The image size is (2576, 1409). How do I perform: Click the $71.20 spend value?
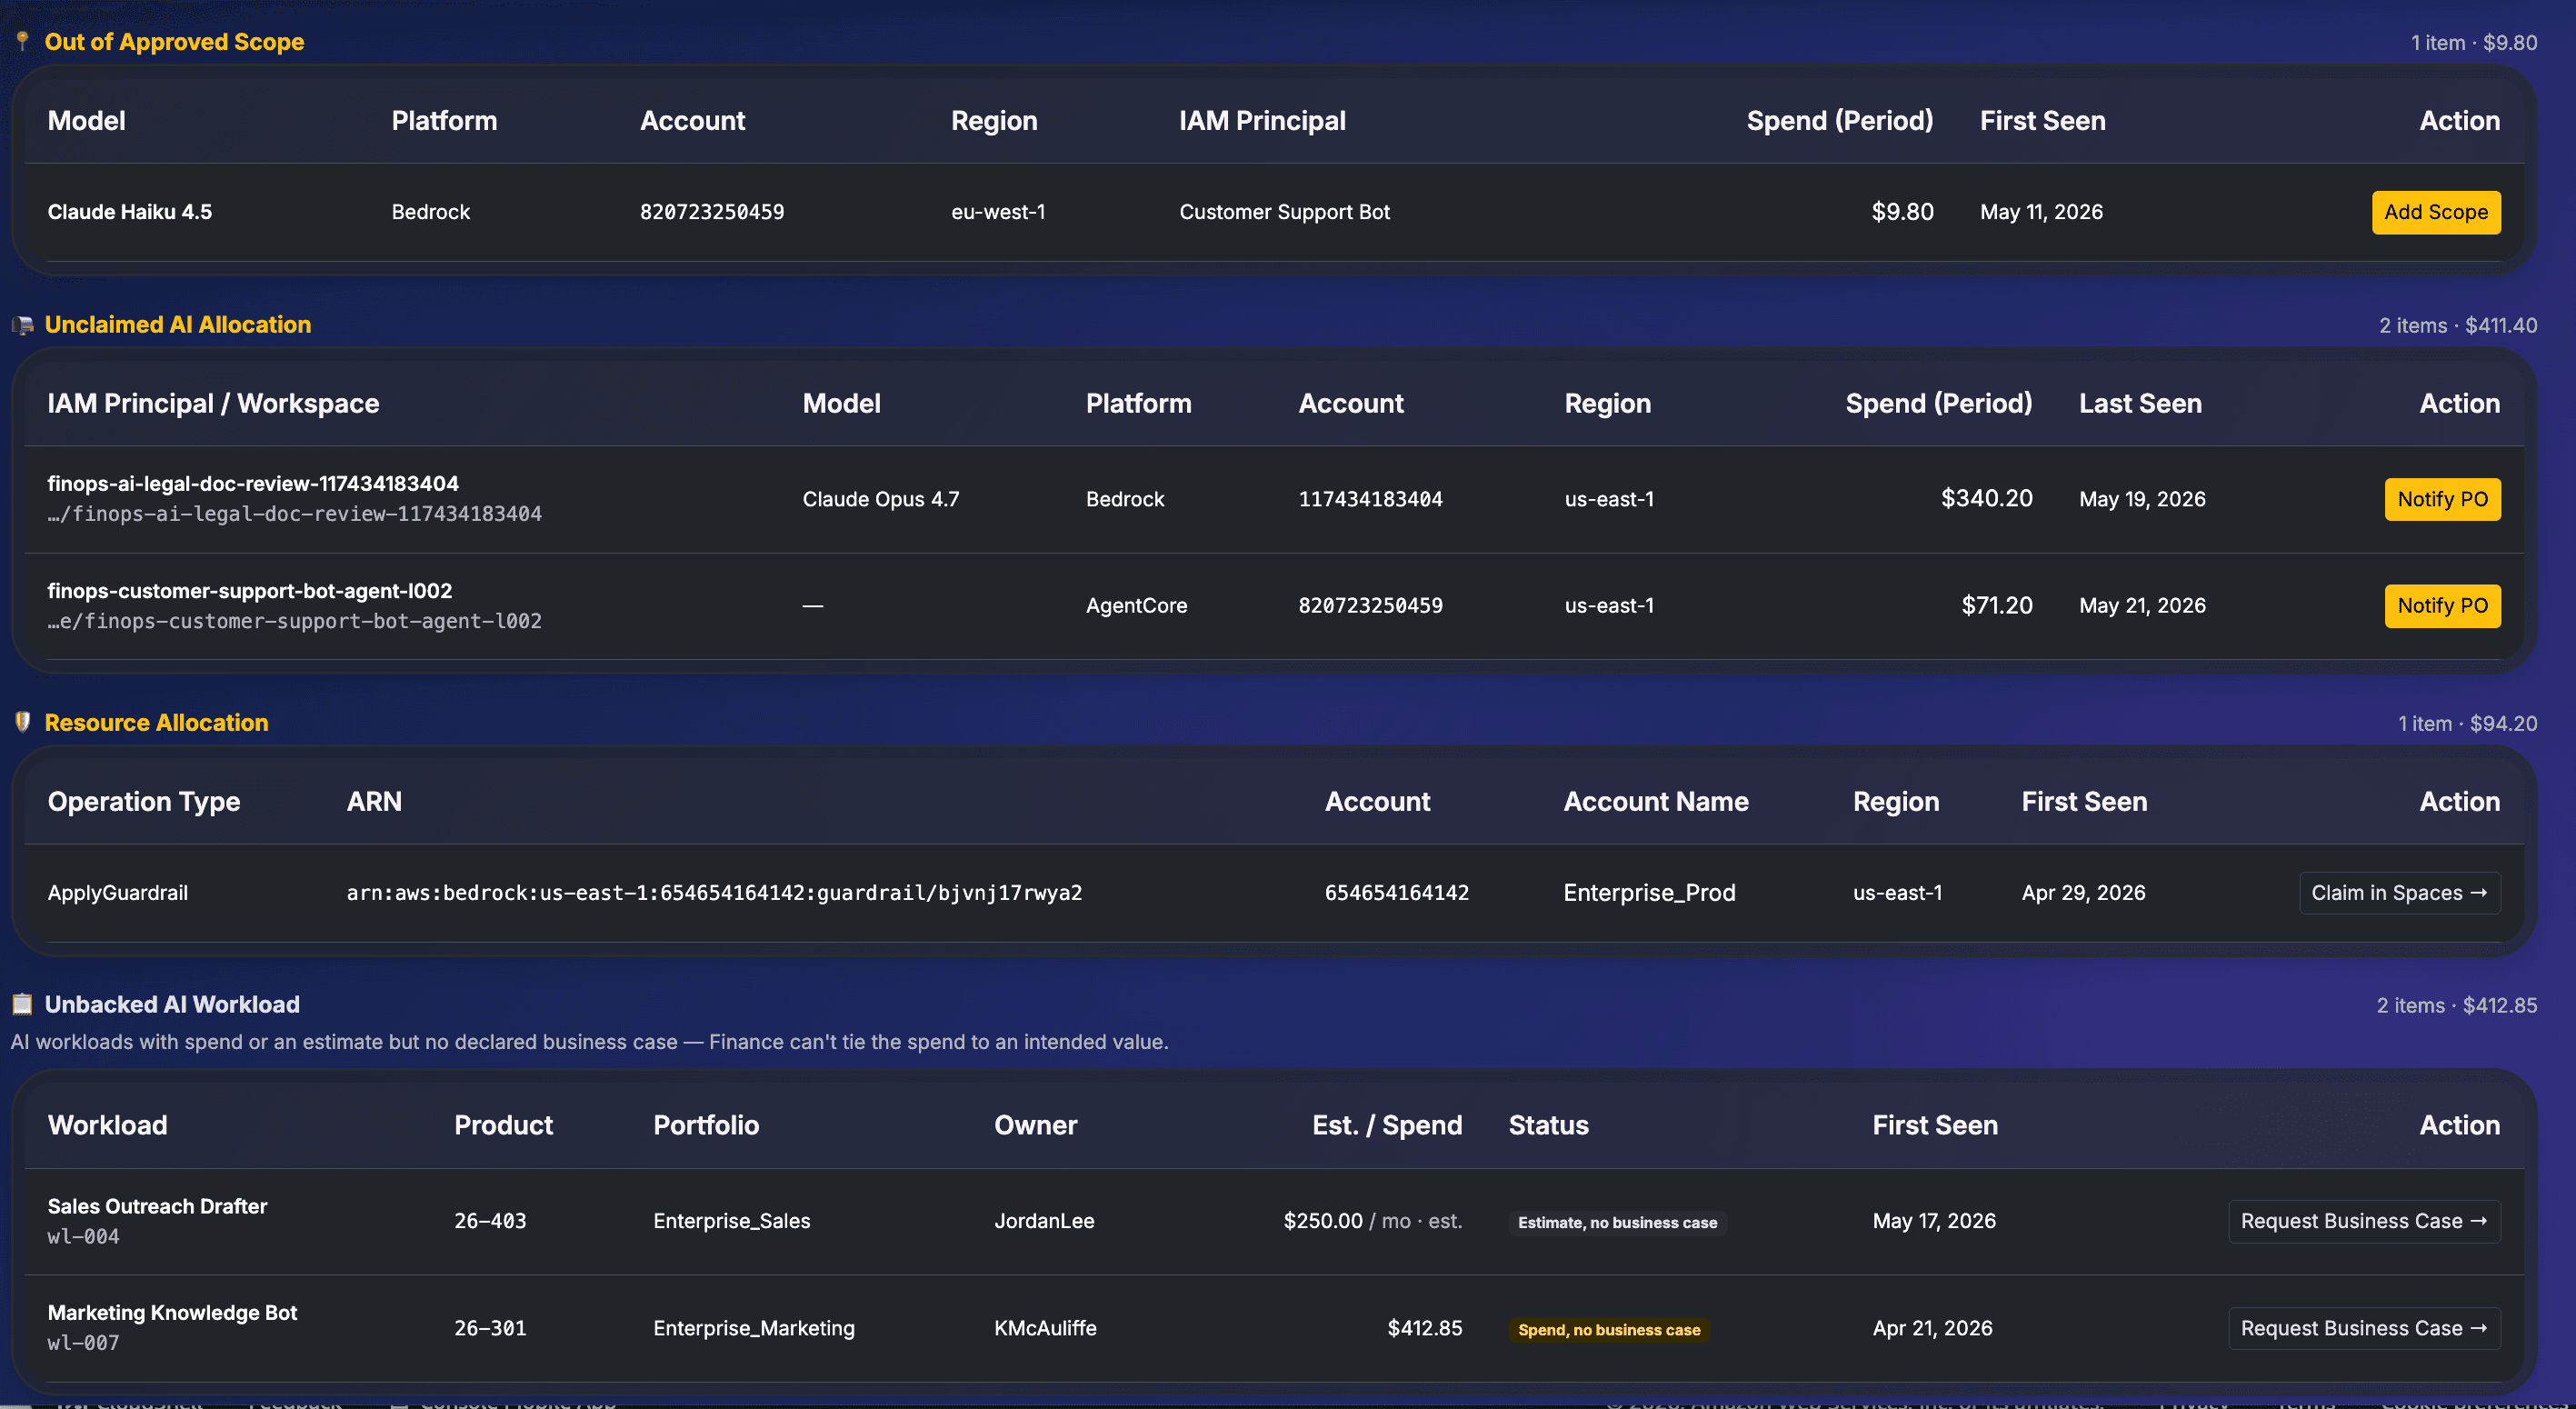click(1996, 606)
